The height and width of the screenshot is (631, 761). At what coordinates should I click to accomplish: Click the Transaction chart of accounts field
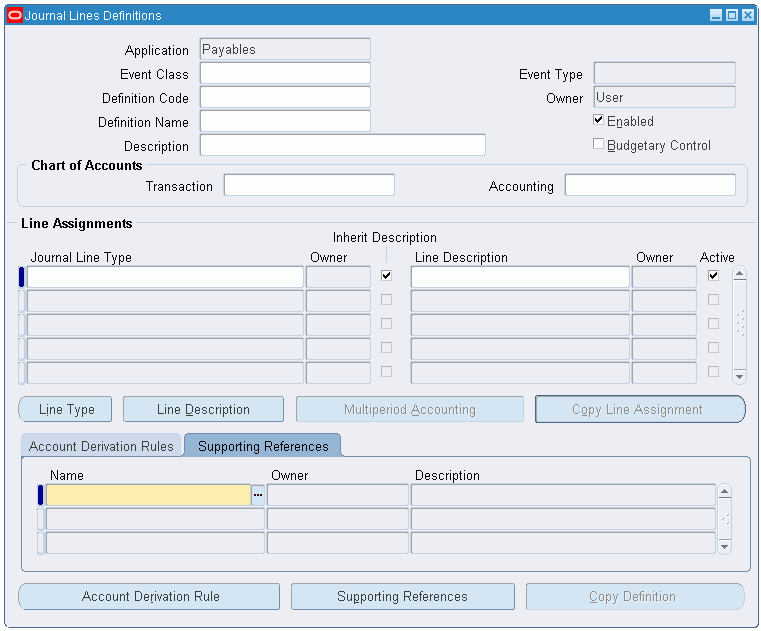click(309, 185)
